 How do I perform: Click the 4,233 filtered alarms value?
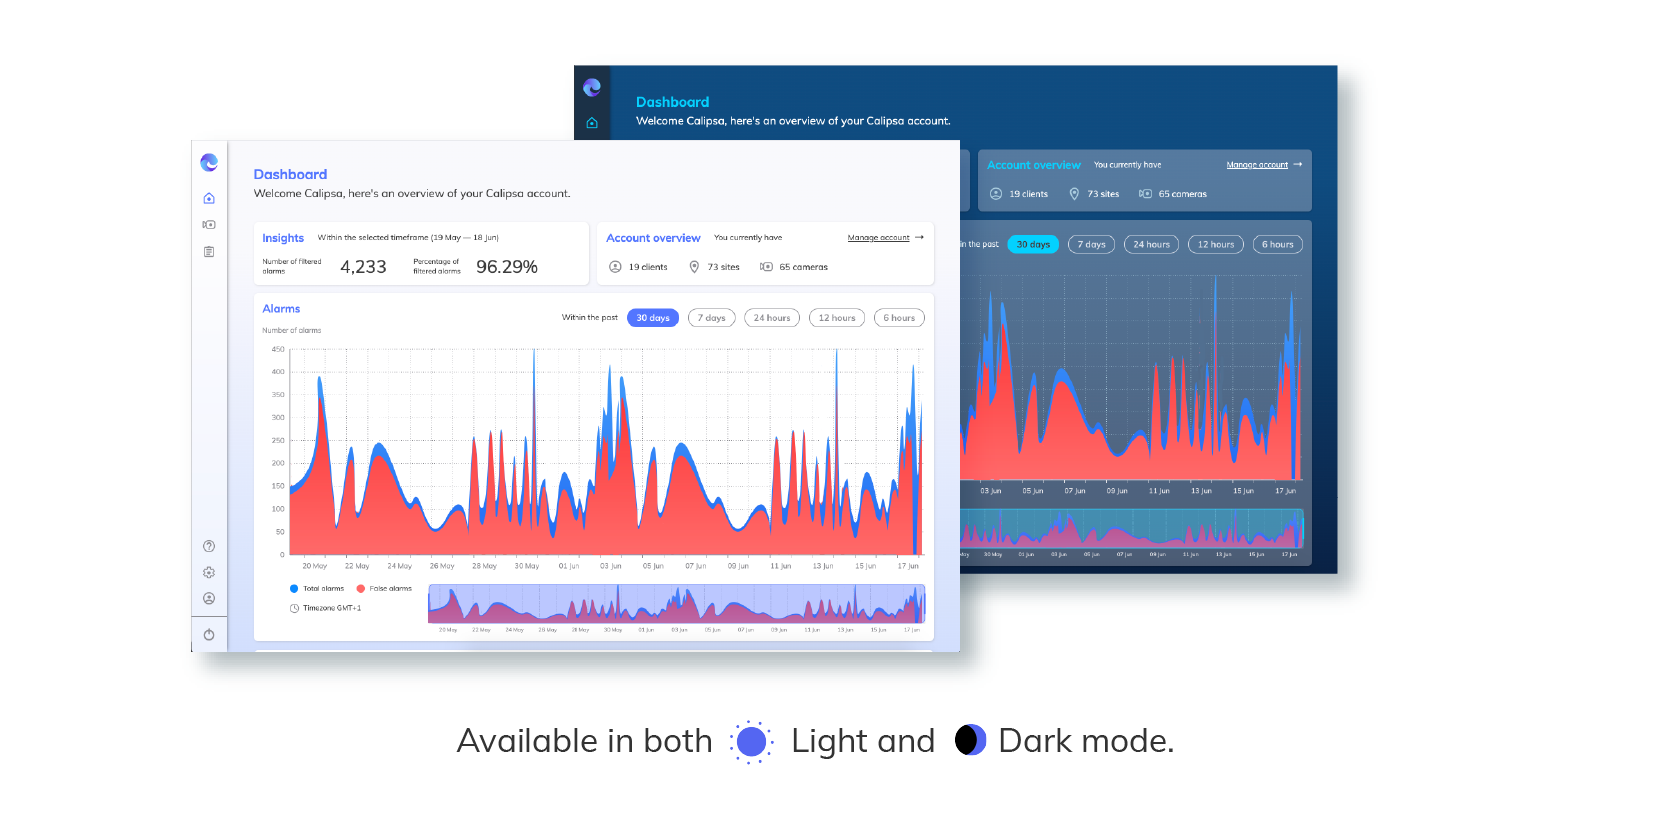363,267
